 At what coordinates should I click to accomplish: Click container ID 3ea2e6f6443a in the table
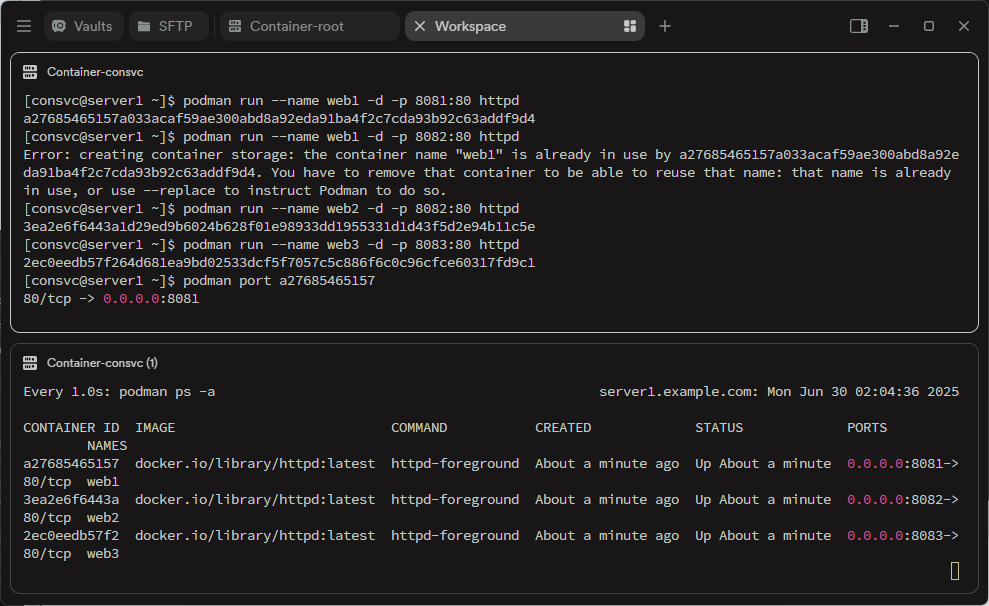71,499
